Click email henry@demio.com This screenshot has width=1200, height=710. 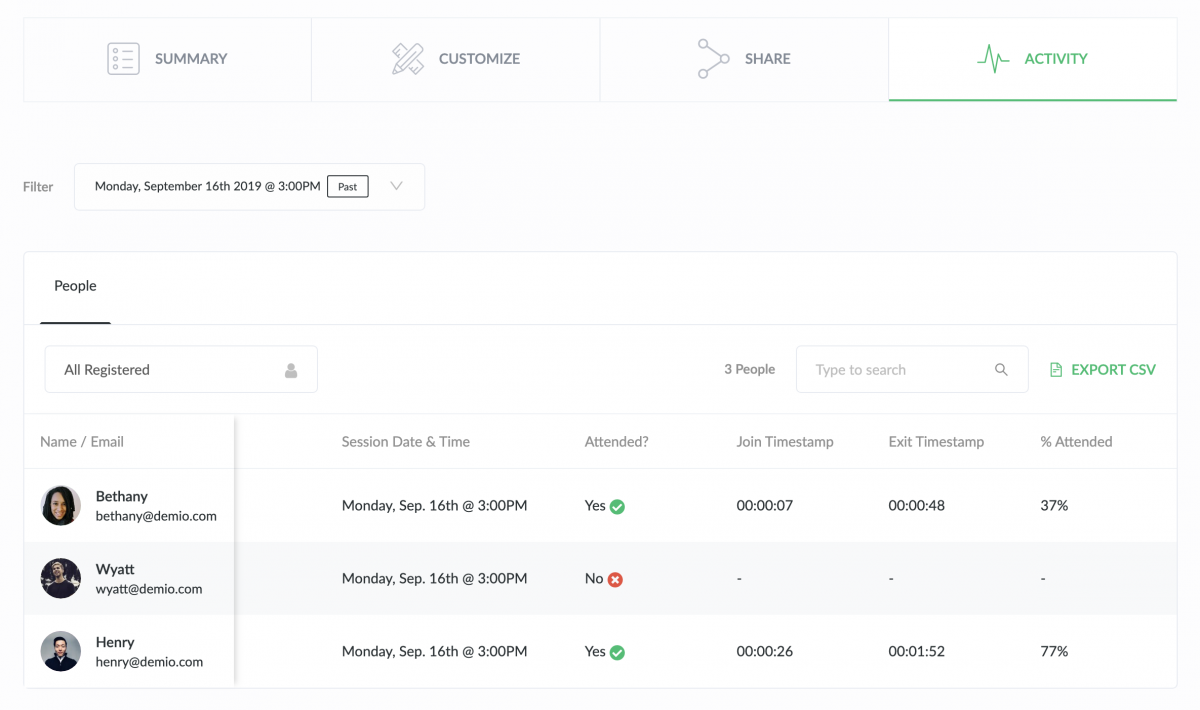[150, 662]
